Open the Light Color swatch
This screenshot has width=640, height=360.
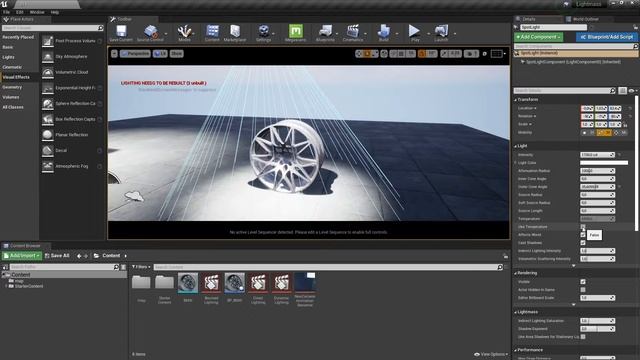604,163
